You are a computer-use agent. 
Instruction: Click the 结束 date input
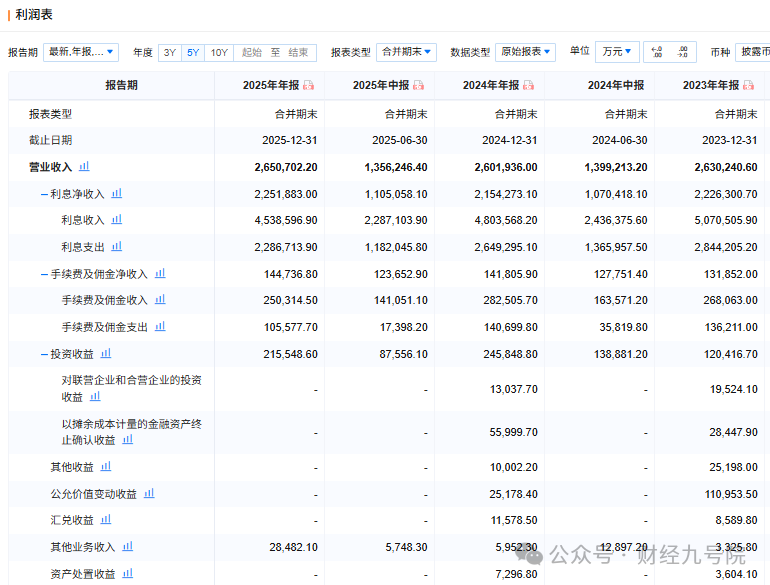[298, 53]
